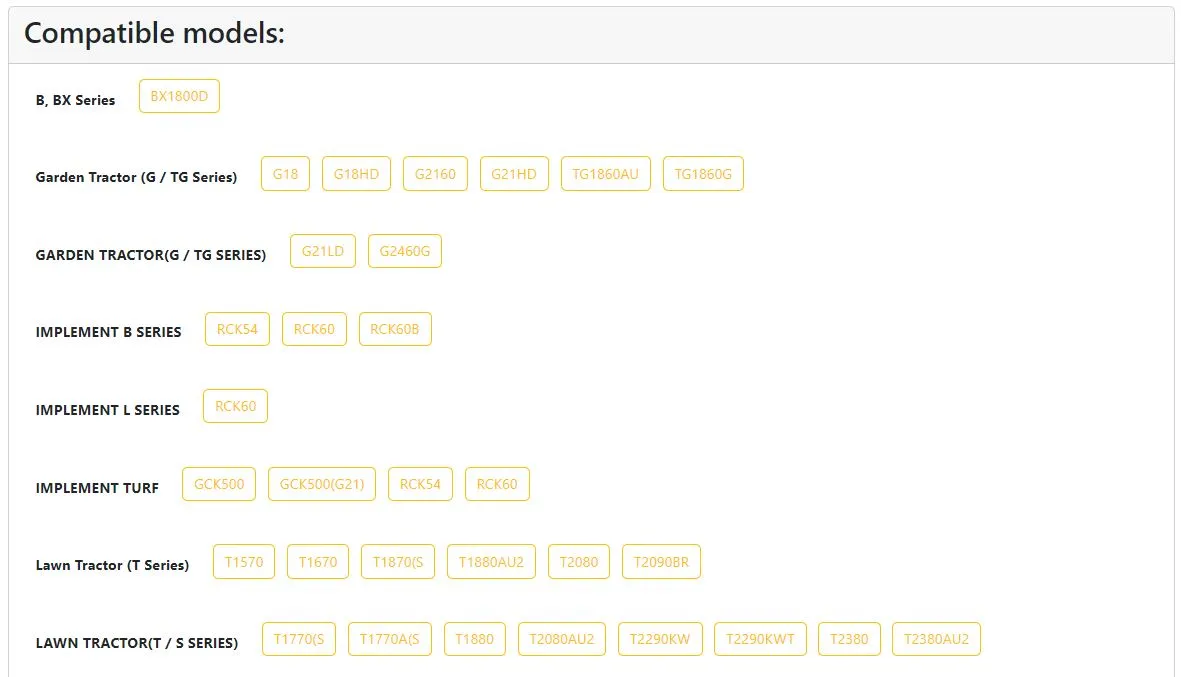Select RCK60 under Implement L Series
Image resolution: width=1181 pixels, height=677 pixels.
pyautogui.click(x=236, y=407)
